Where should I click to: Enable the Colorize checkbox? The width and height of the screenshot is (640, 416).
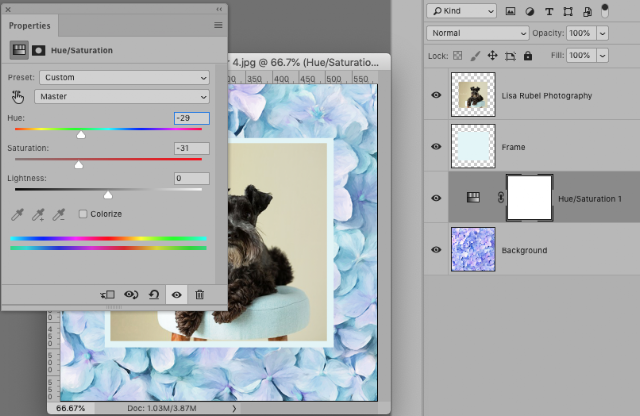[83, 214]
